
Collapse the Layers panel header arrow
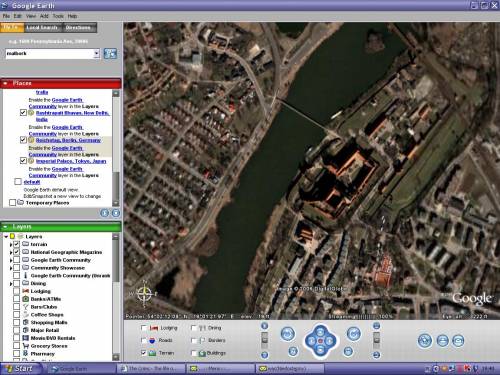tap(5, 227)
